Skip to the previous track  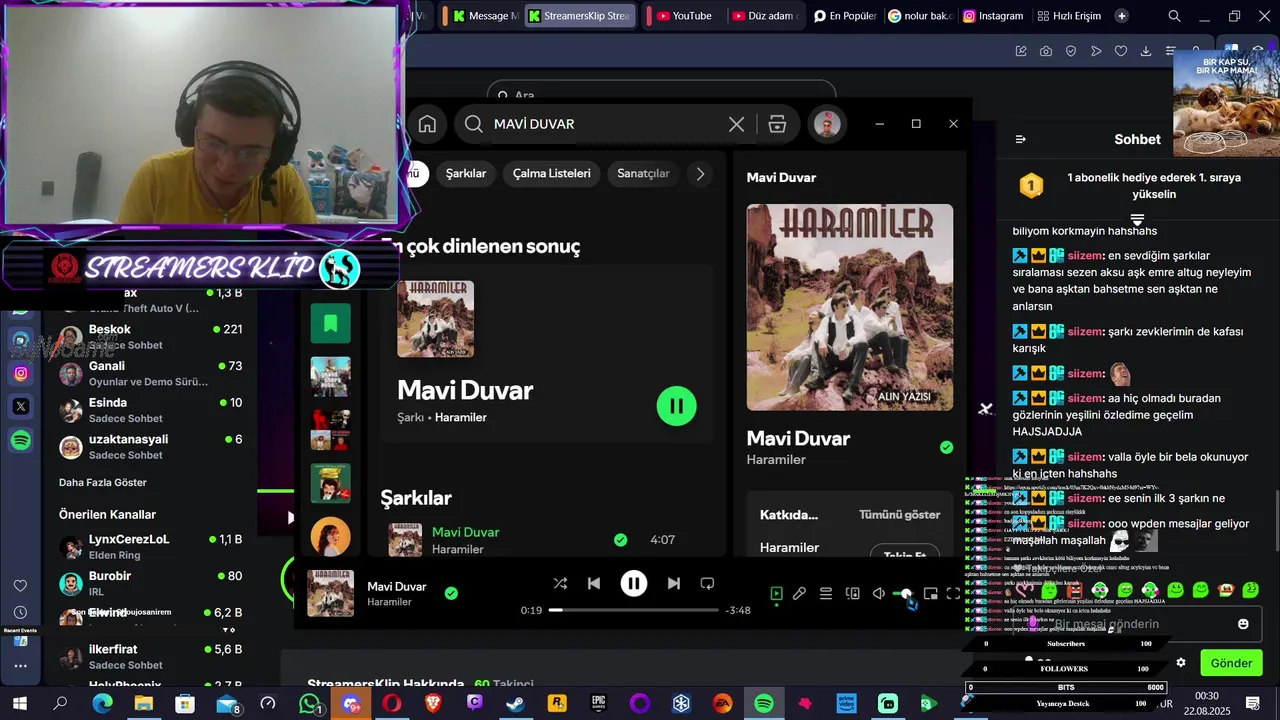point(594,583)
